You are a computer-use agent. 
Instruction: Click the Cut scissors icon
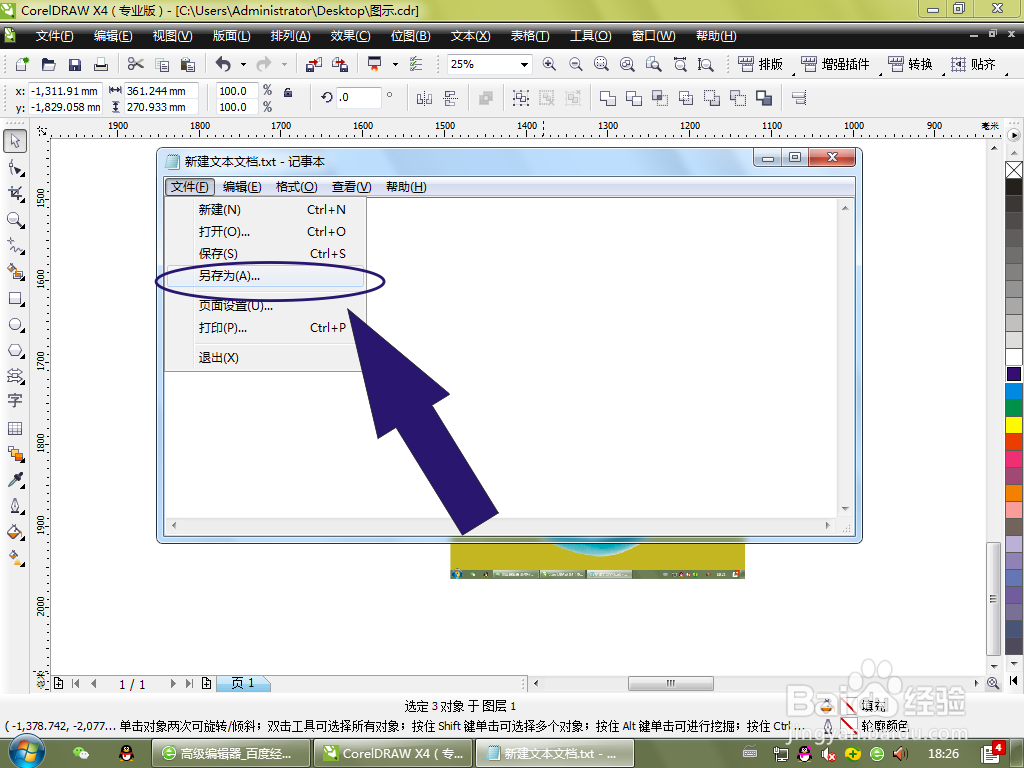(x=135, y=64)
